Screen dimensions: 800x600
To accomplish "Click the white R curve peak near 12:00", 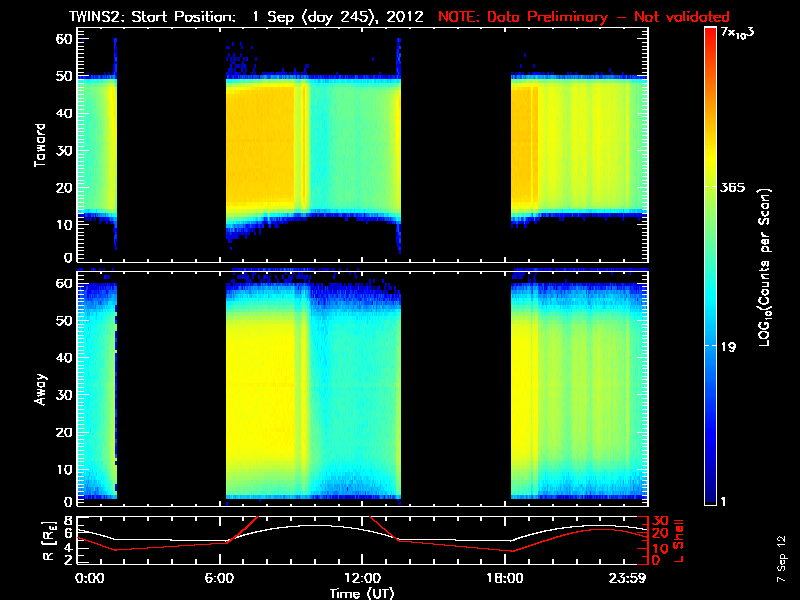I will (316, 525).
